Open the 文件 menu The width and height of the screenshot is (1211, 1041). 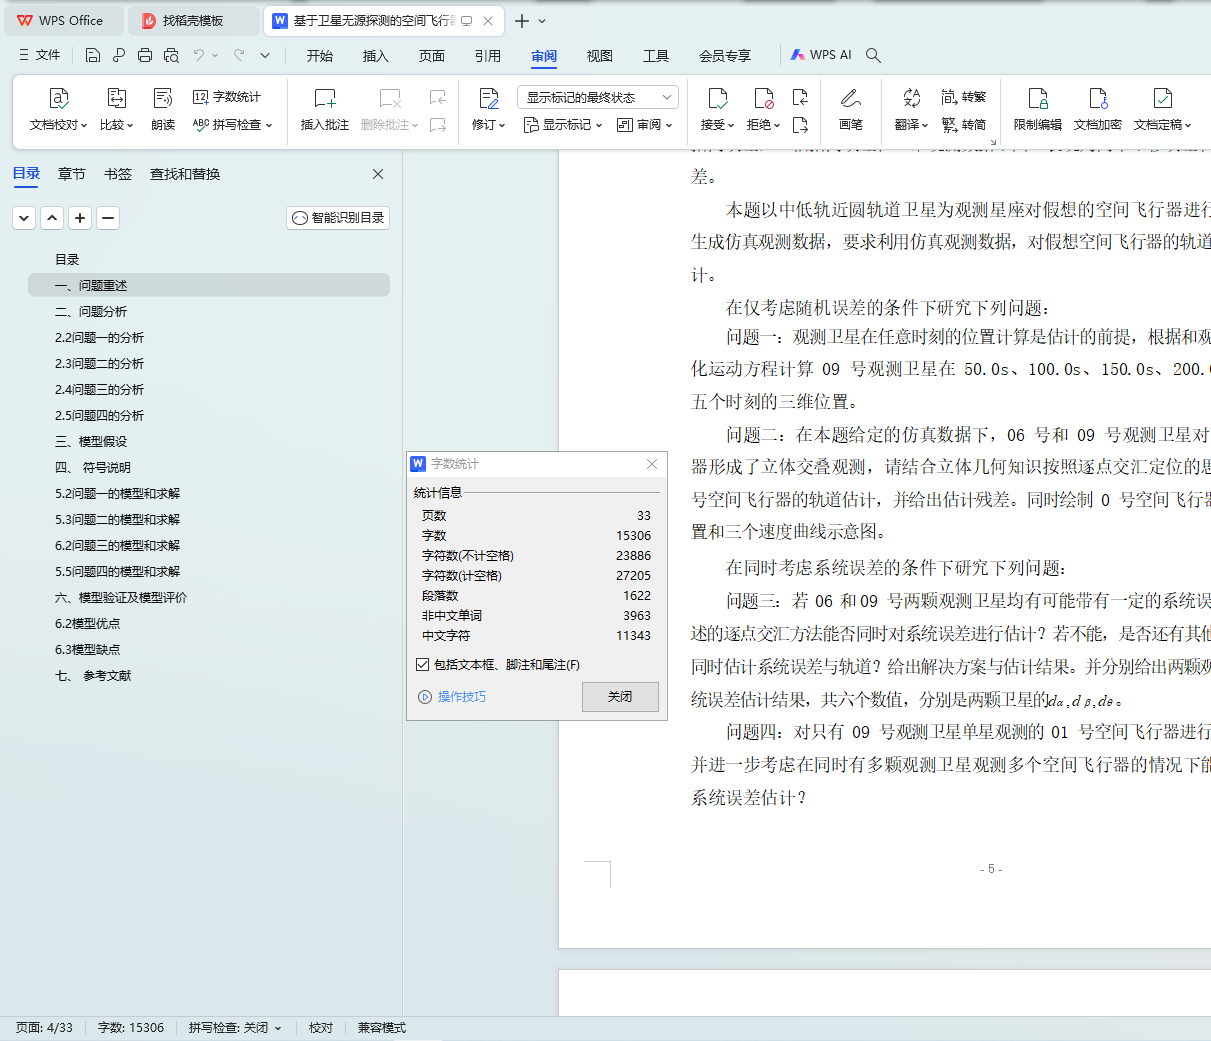[40, 55]
